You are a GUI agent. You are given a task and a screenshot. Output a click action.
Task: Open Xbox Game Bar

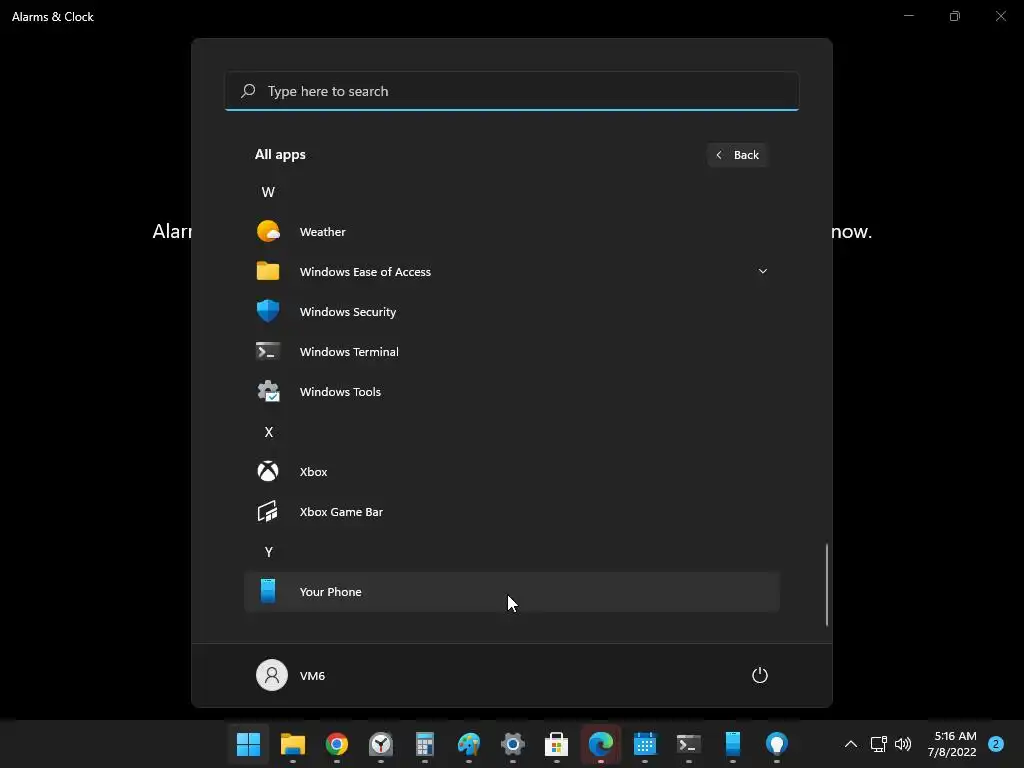[511, 512]
